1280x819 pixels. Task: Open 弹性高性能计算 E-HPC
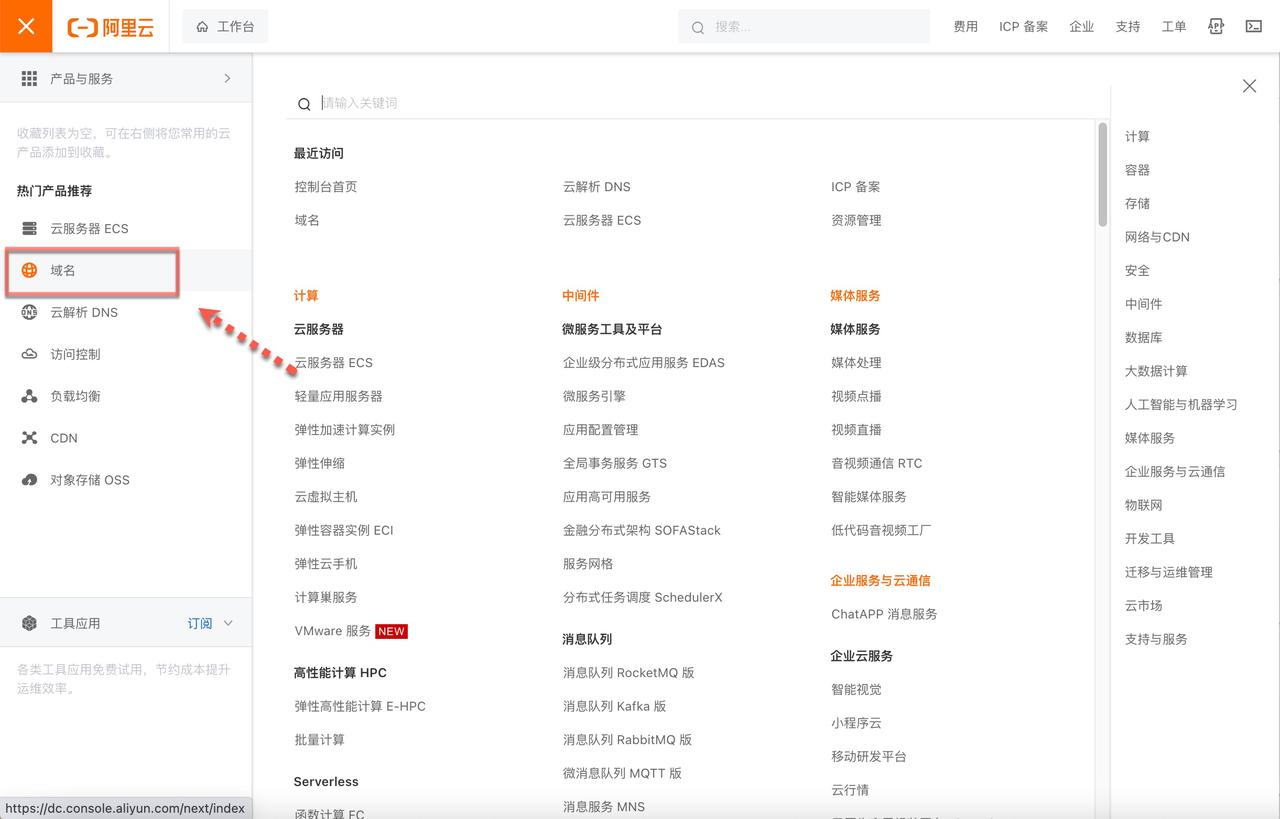tap(360, 706)
